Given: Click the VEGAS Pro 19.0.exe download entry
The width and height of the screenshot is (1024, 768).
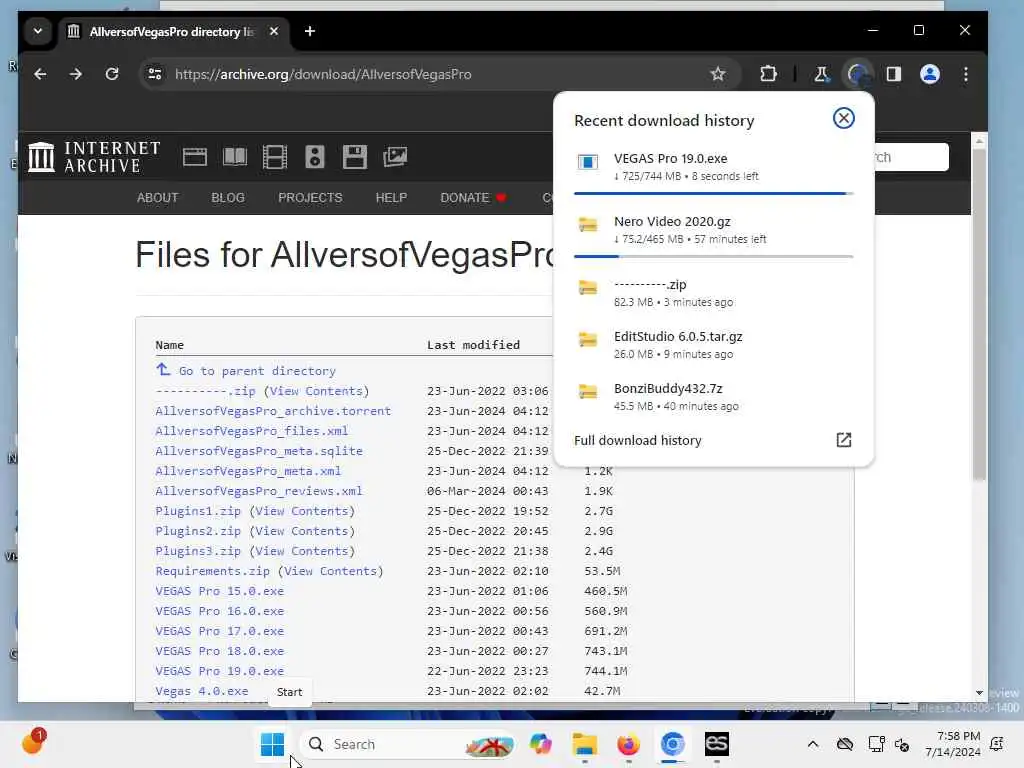Looking at the screenshot, I should 713,167.
